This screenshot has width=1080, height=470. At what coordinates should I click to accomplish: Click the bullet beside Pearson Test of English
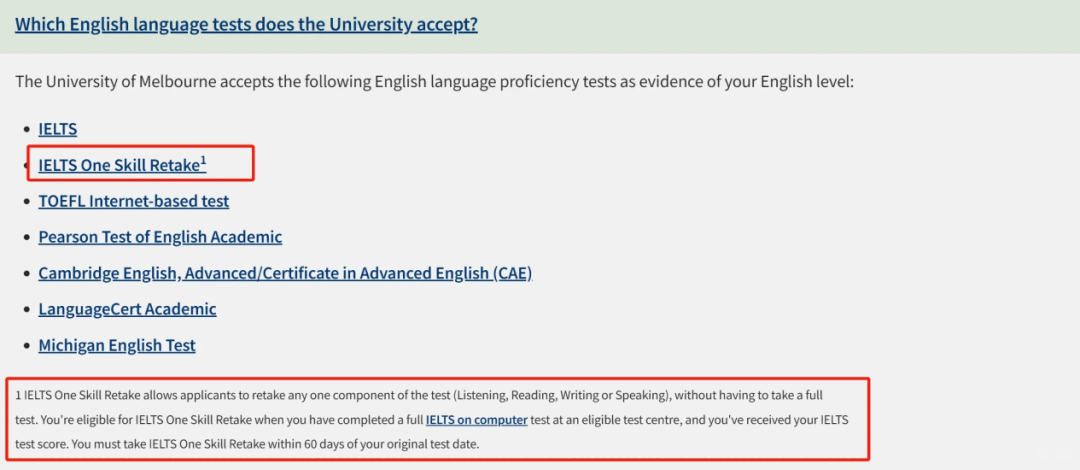[26, 238]
